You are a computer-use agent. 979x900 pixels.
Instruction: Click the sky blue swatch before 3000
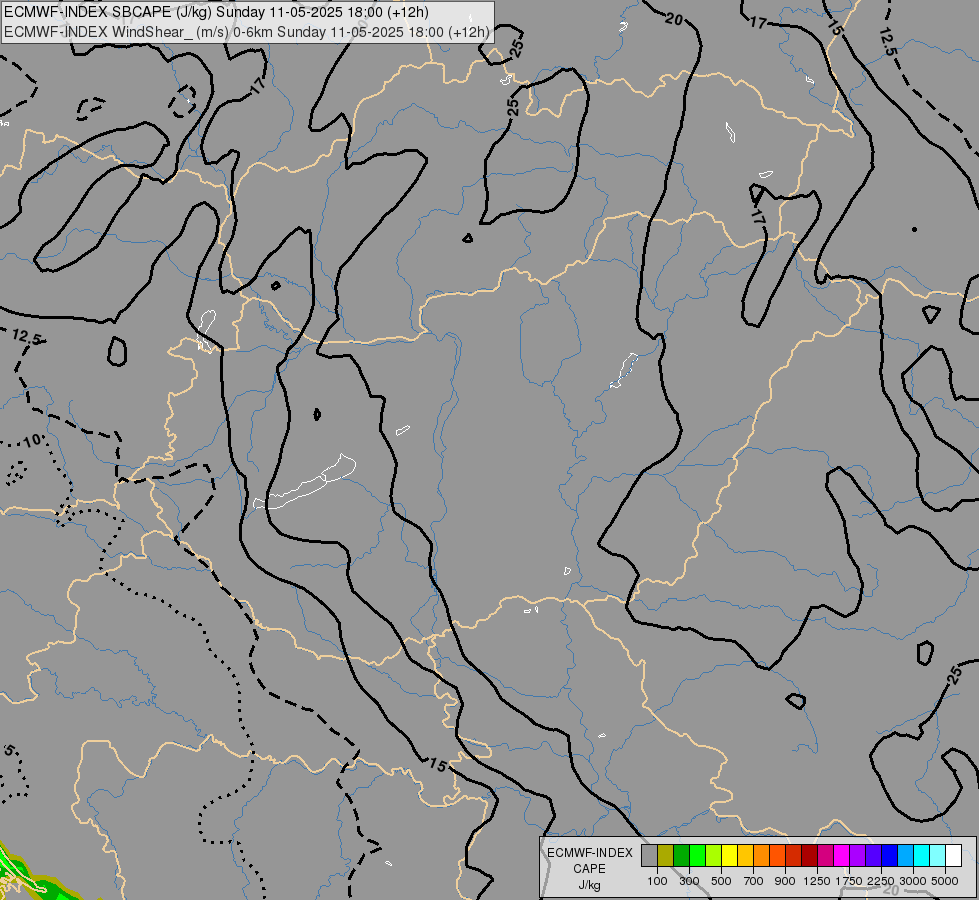tap(905, 856)
